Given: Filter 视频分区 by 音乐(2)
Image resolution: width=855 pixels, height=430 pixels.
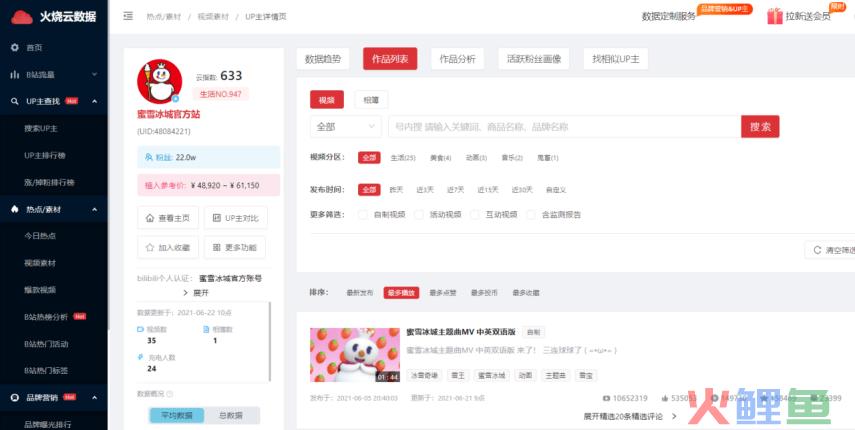Looking at the screenshot, I should pos(512,158).
